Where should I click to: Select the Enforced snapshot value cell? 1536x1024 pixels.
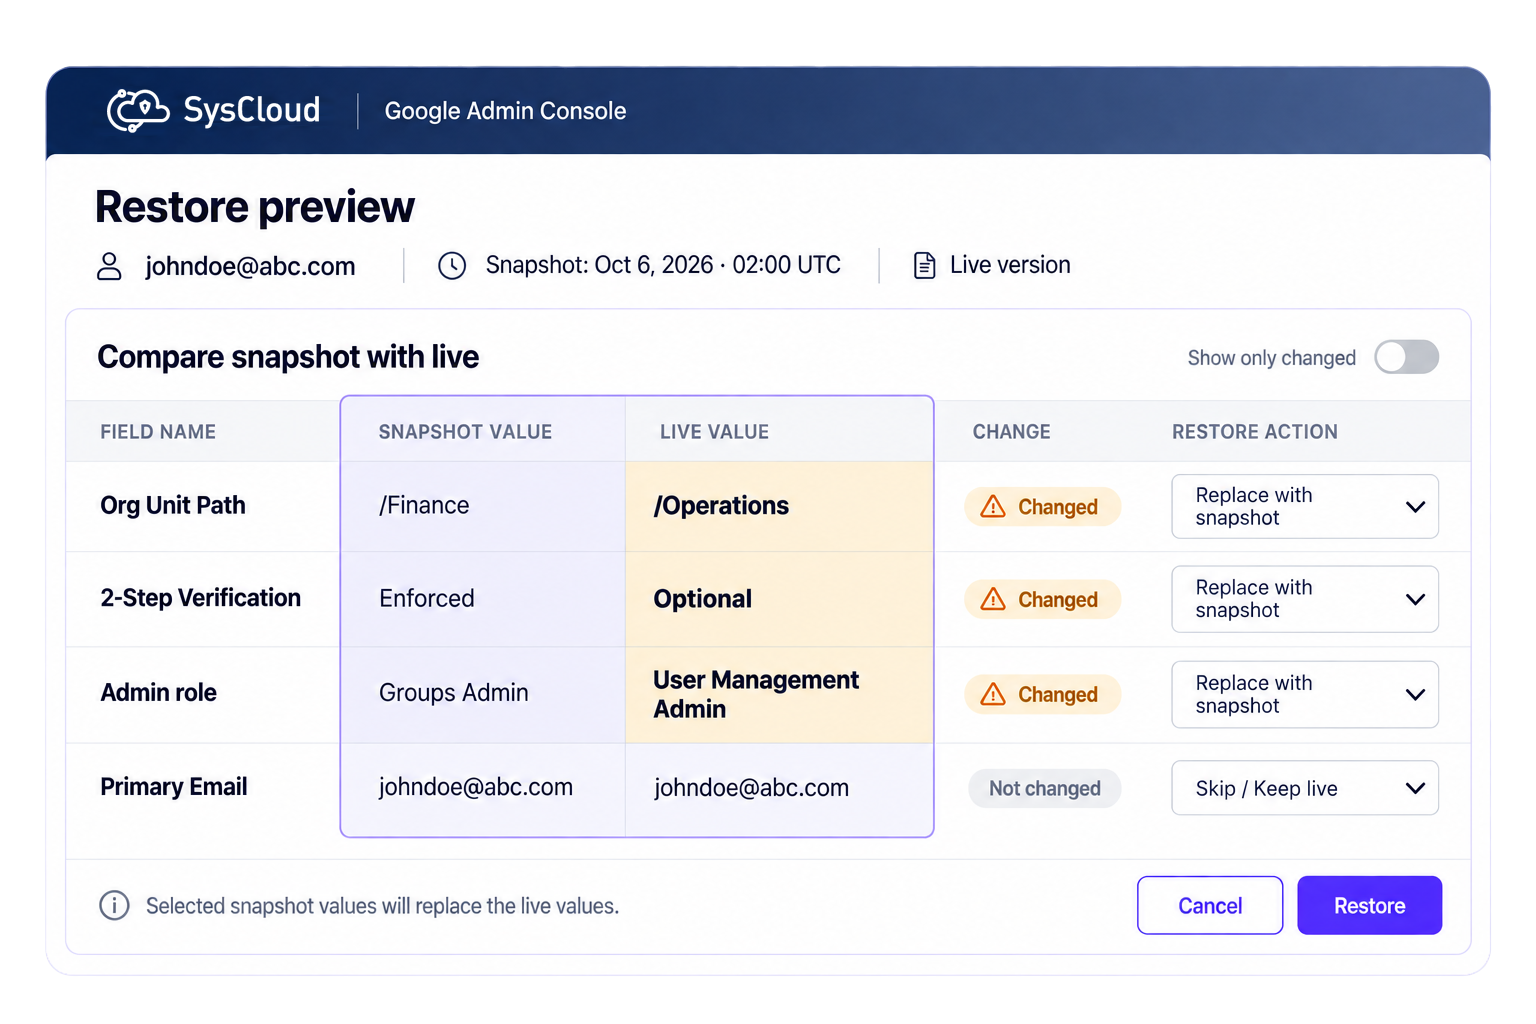coord(483,599)
